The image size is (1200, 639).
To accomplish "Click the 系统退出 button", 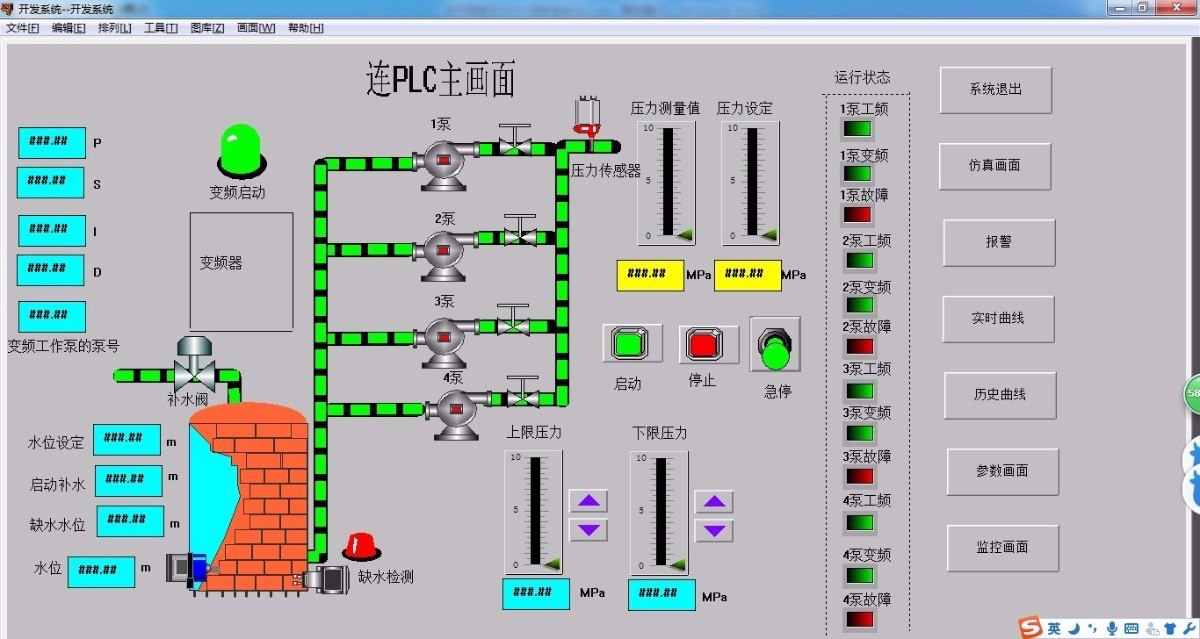I will click(x=995, y=90).
